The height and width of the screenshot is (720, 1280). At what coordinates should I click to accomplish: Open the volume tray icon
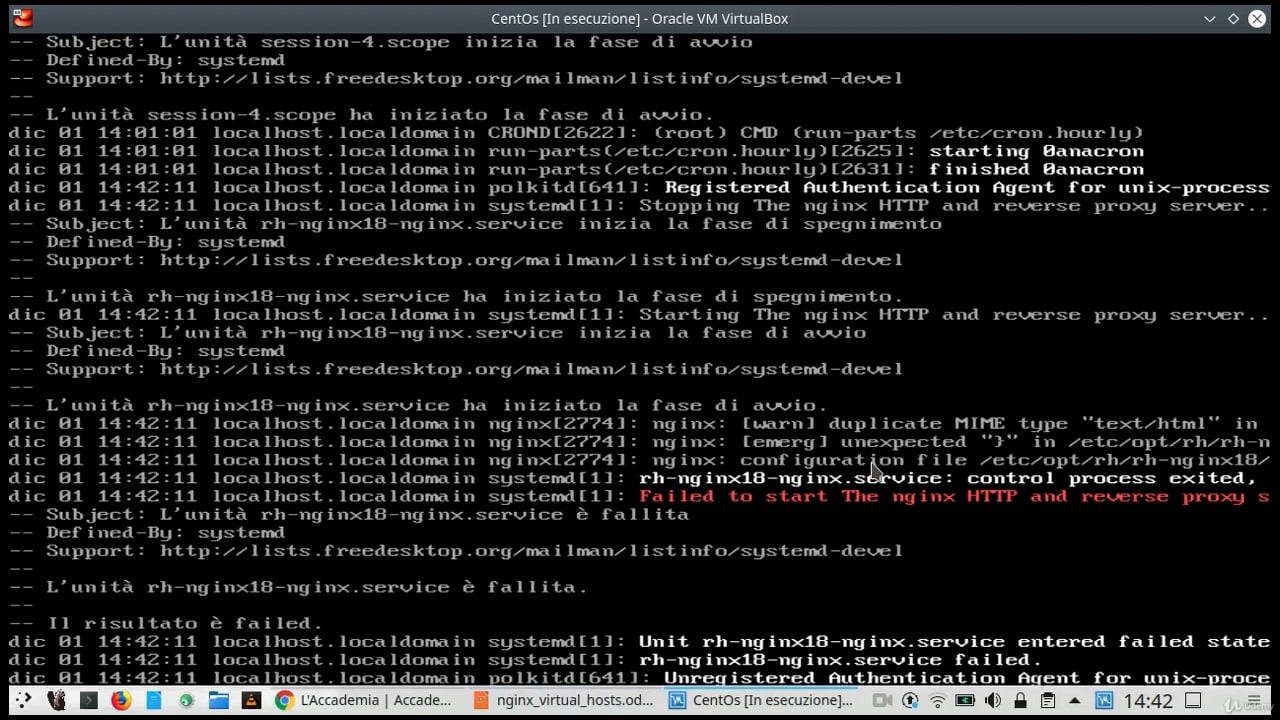992,700
